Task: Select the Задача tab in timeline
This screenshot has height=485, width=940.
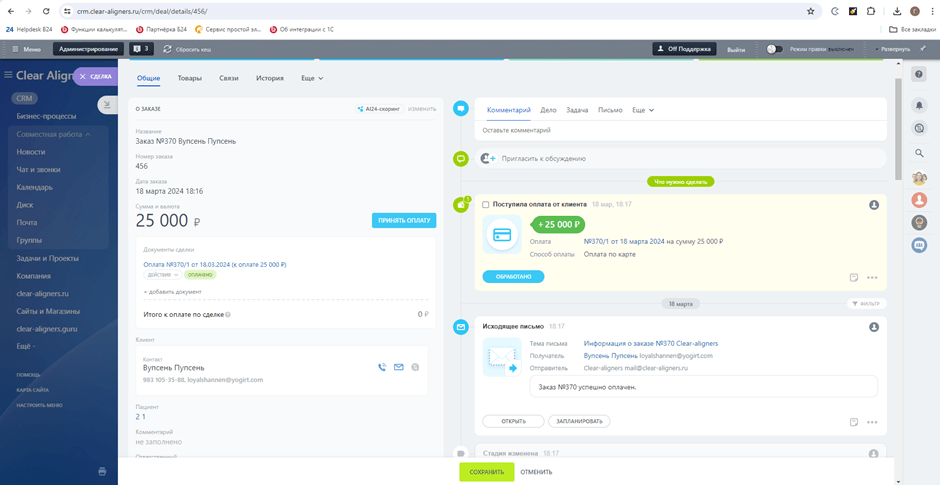Action: pos(577,110)
